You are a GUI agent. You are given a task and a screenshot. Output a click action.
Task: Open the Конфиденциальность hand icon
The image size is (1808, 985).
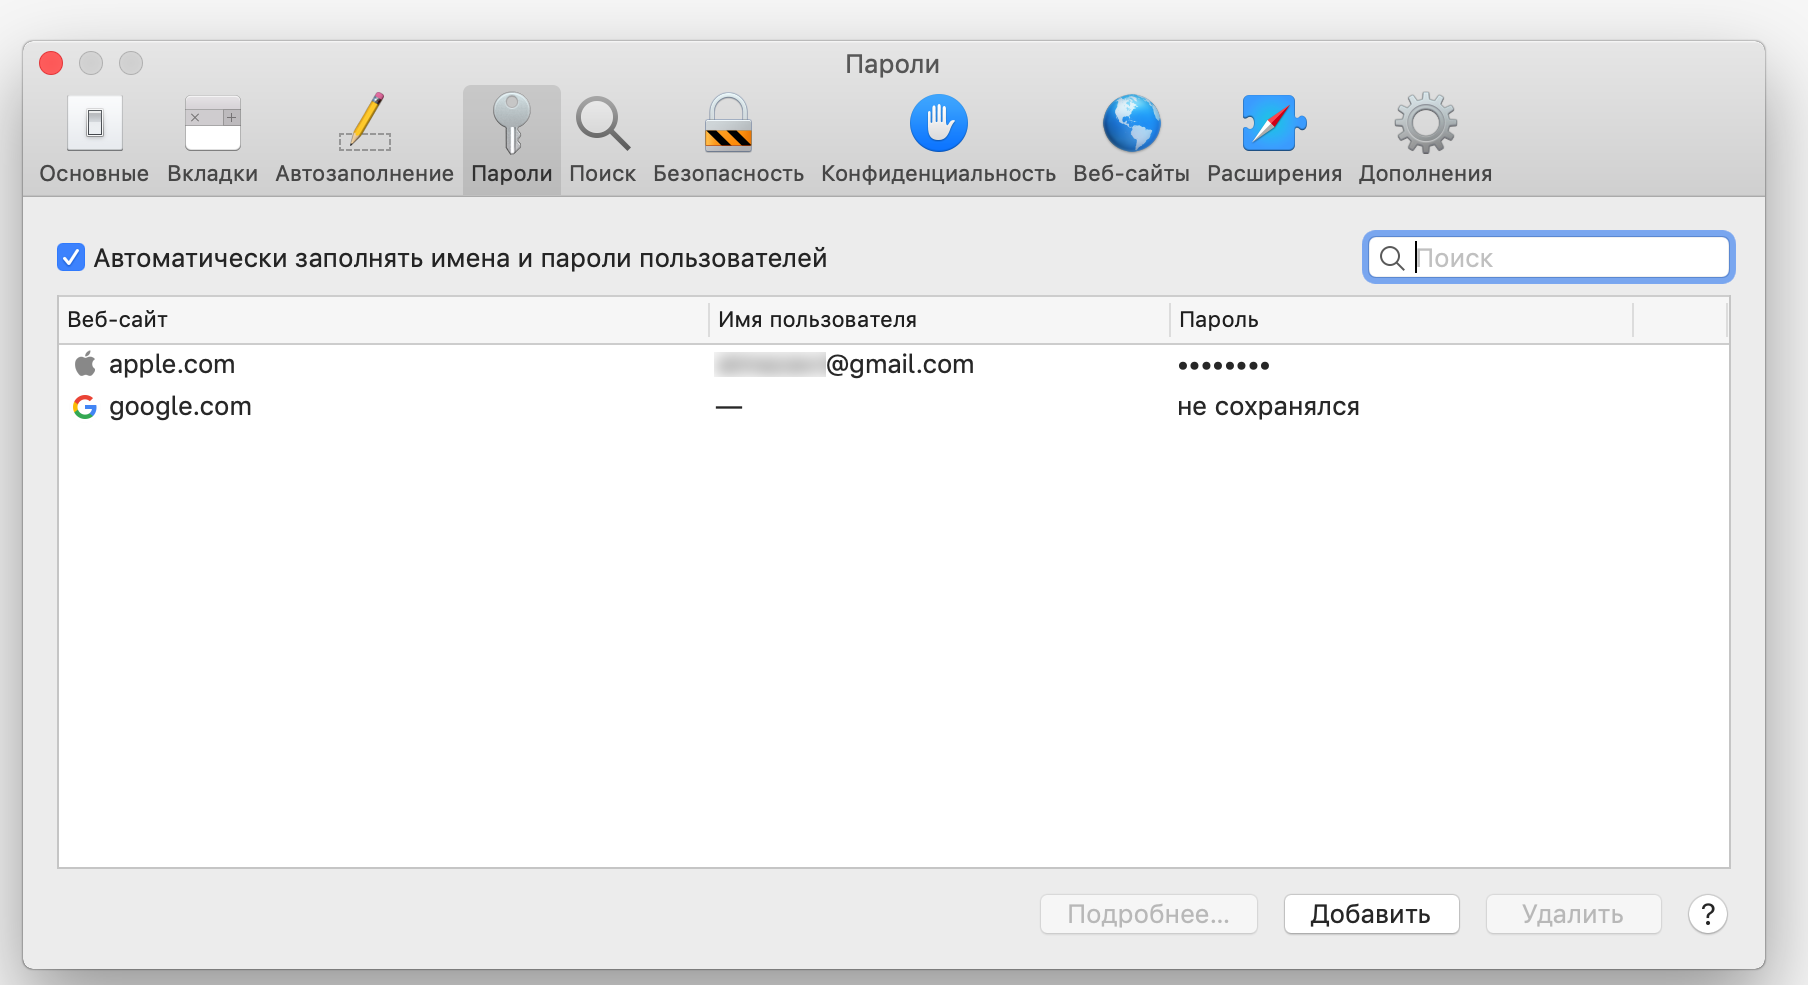coord(938,124)
